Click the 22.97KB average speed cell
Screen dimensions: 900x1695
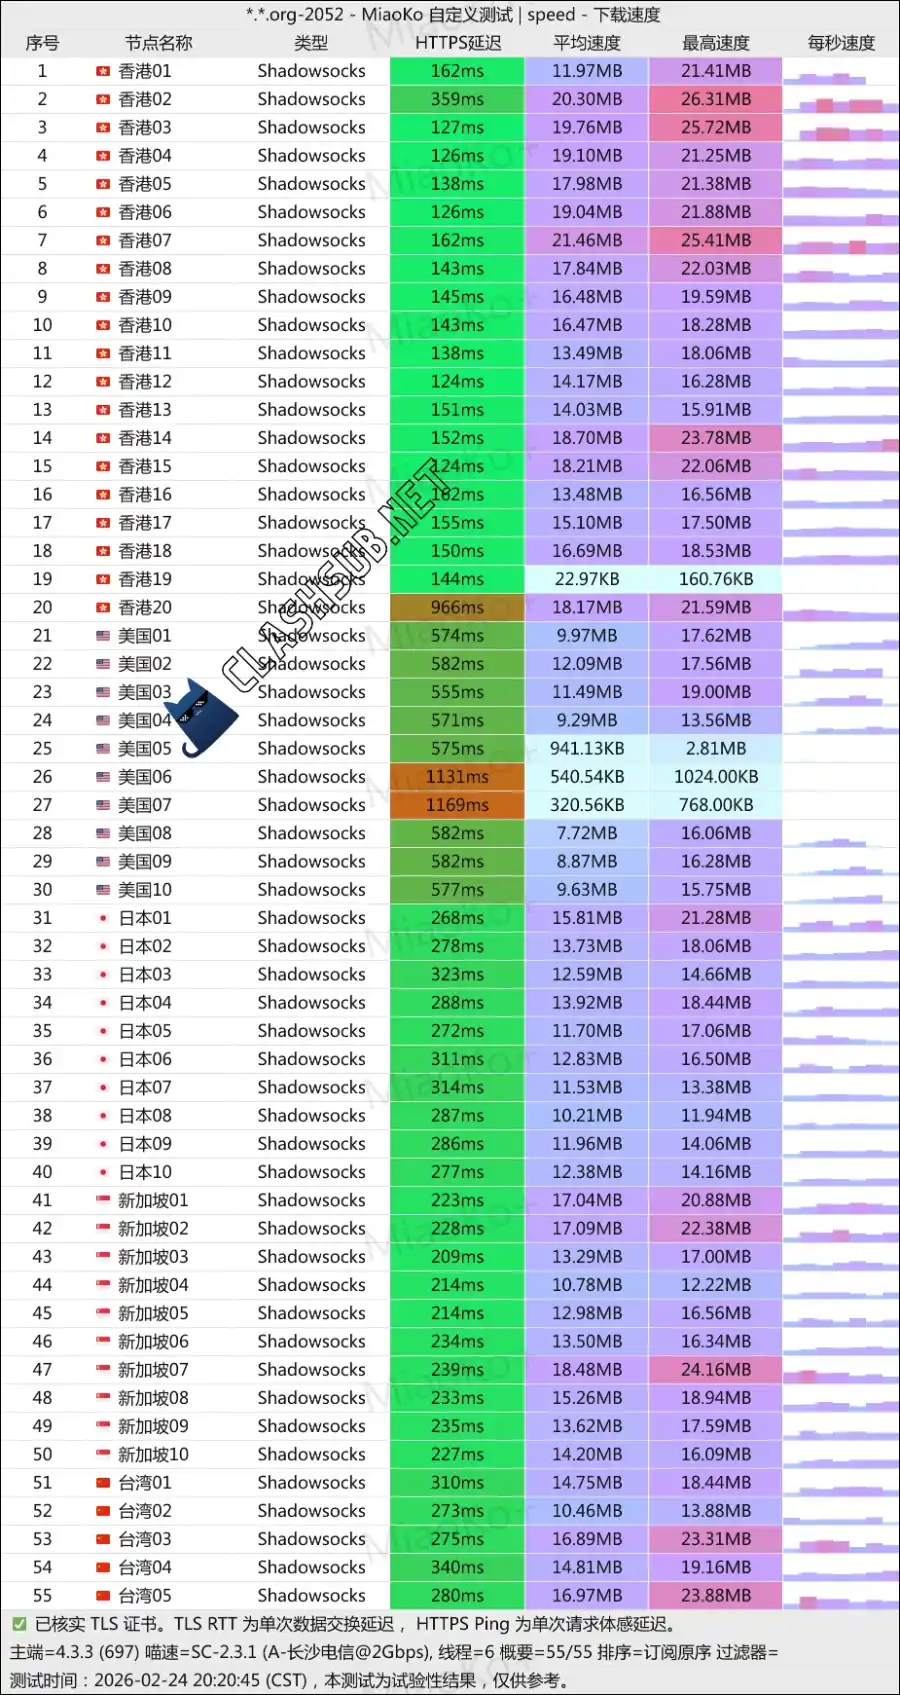pyautogui.click(x=587, y=579)
